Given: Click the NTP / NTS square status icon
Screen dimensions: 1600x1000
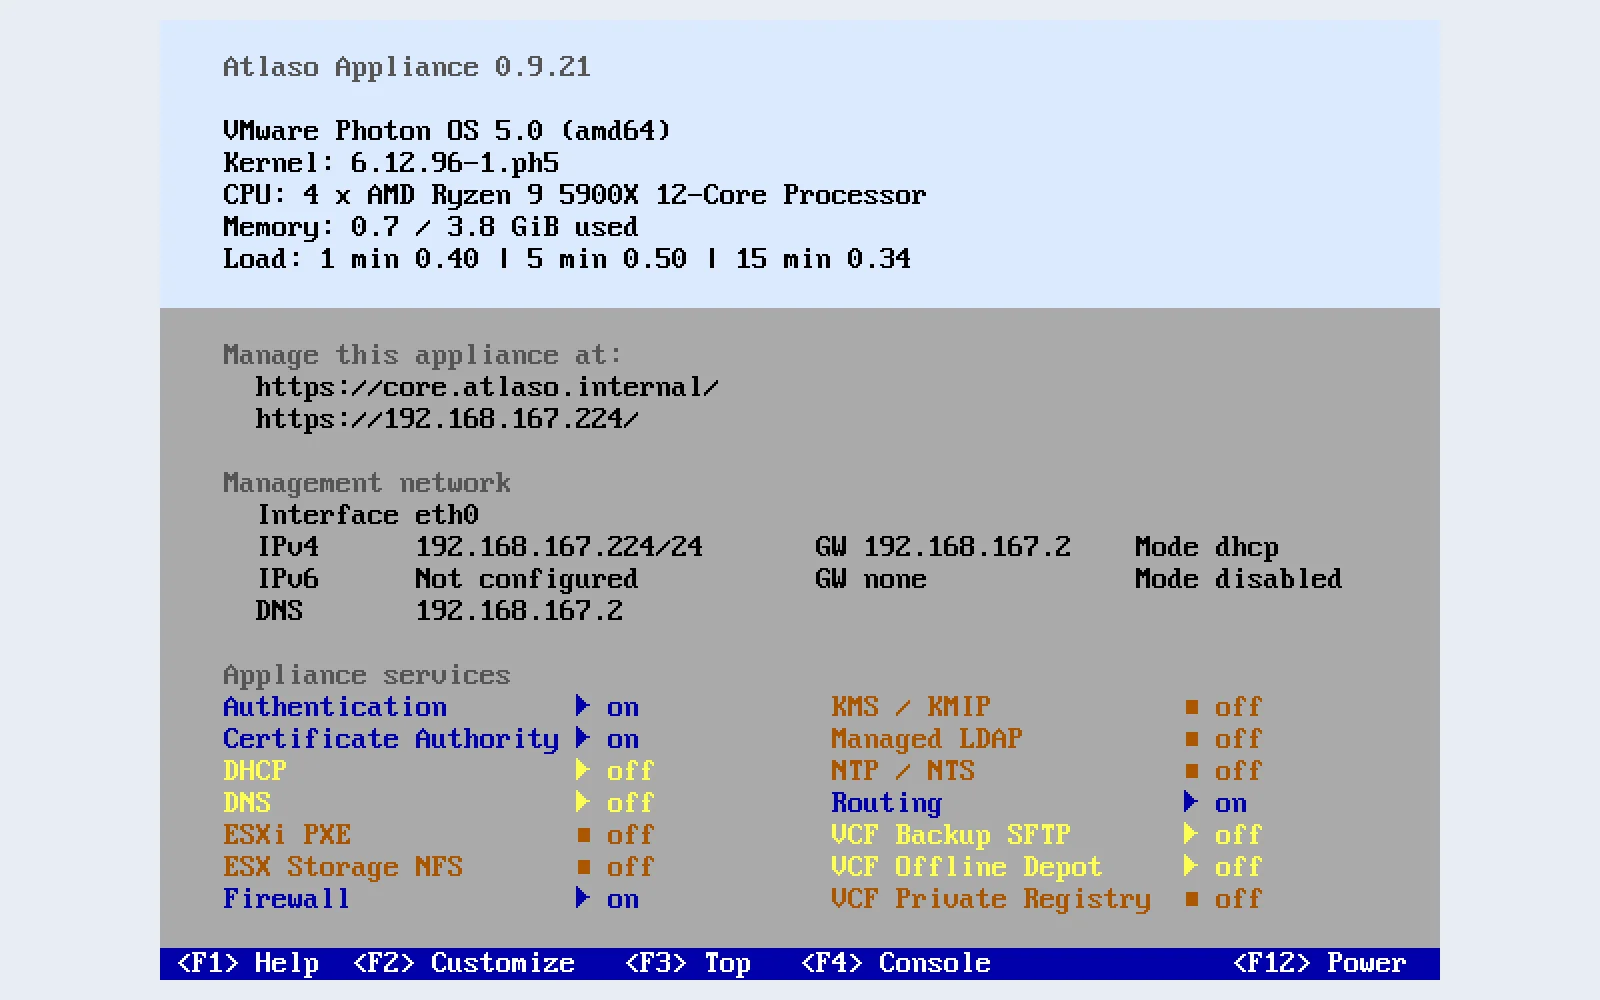Looking at the screenshot, I should click(1191, 770).
